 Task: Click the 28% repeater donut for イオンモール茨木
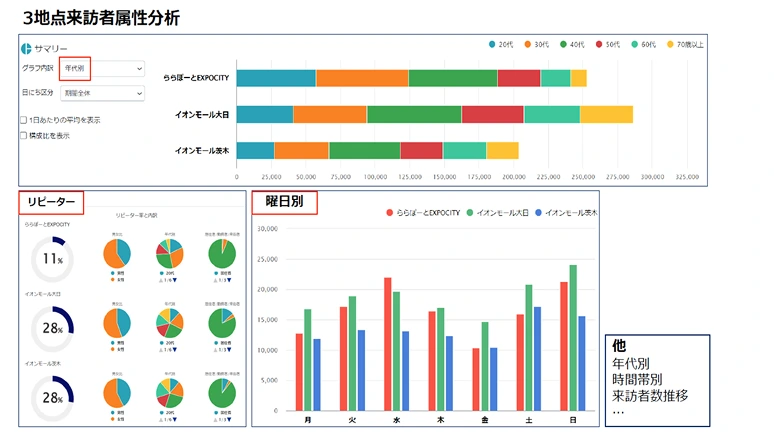[x=52, y=398]
